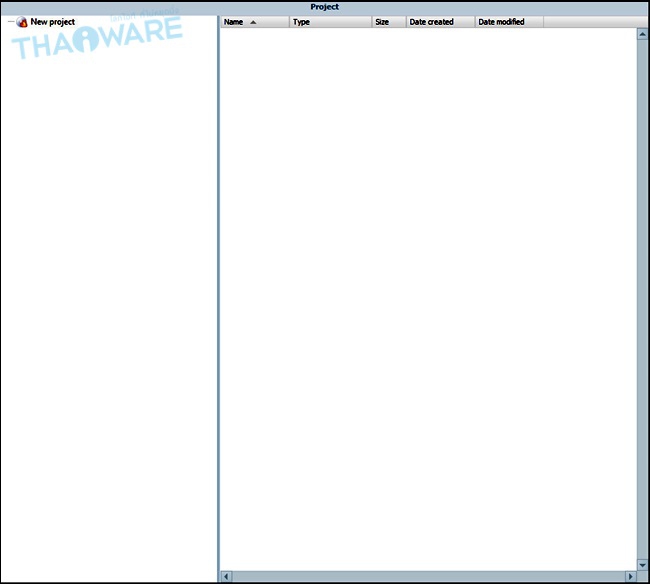The width and height of the screenshot is (650, 584).
Task: Click the vertical scrollbar up arrow
Action: tap(643, 34)
